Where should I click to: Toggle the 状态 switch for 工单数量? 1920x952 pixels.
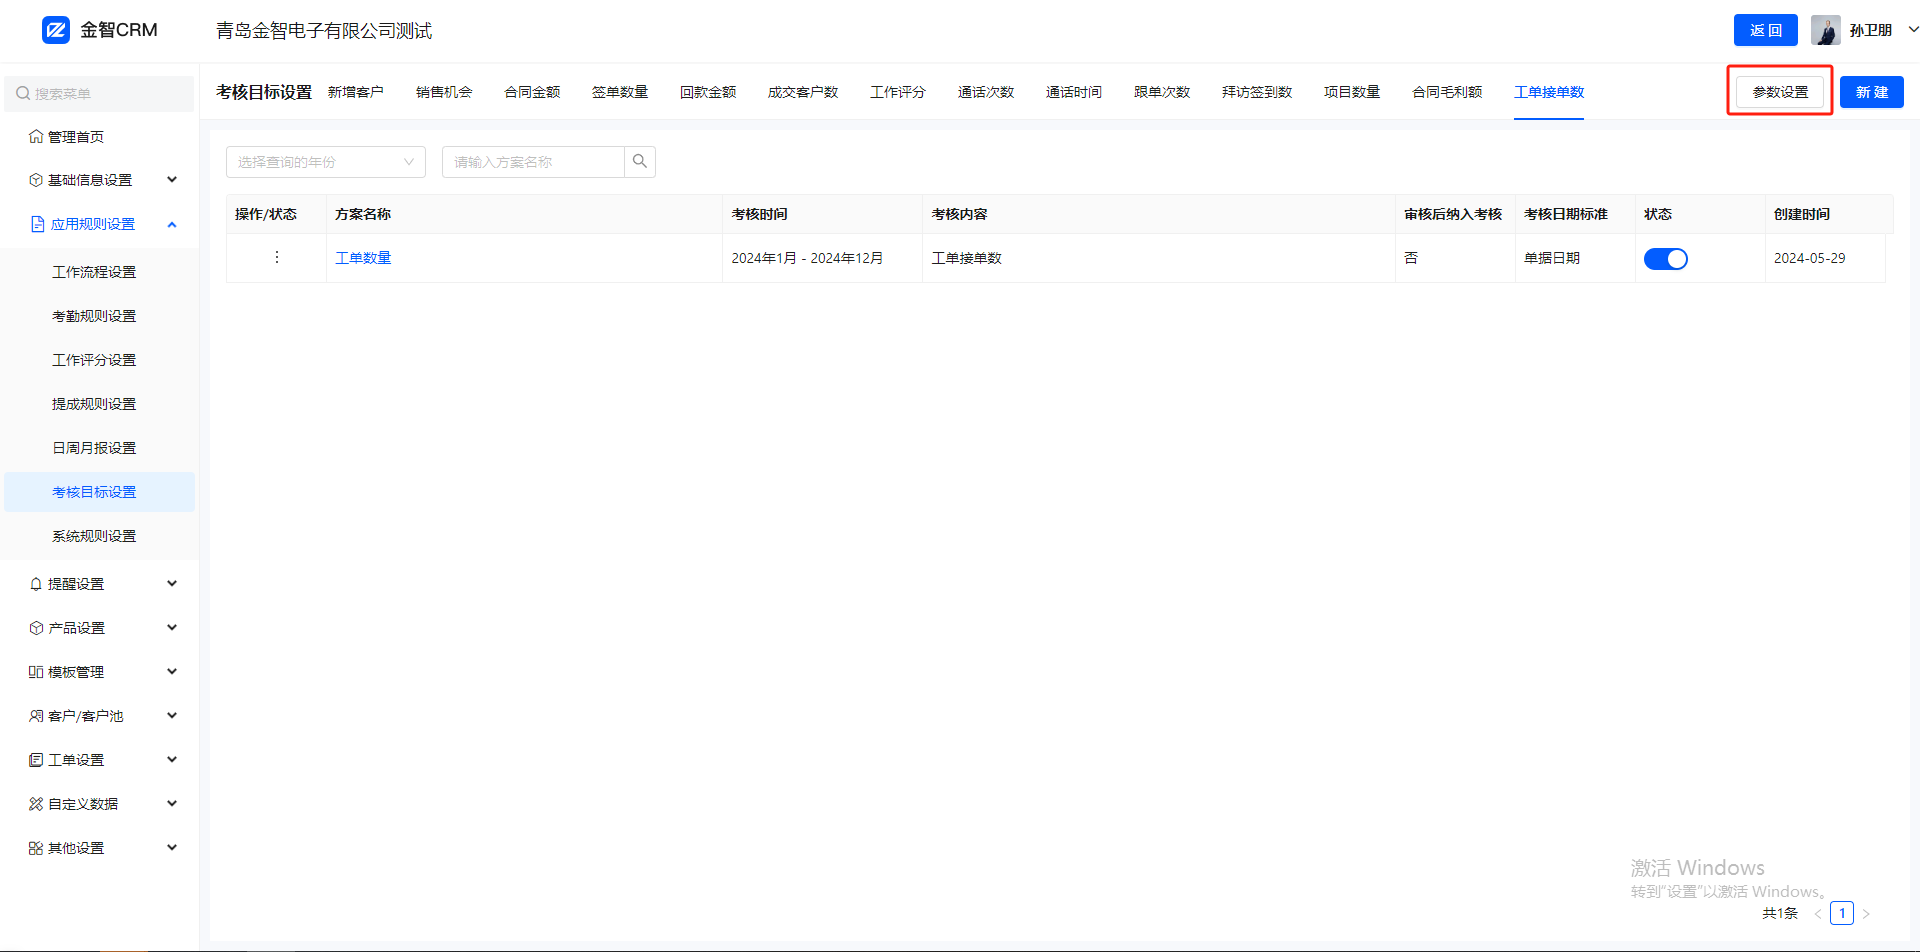pos(1666,259)
